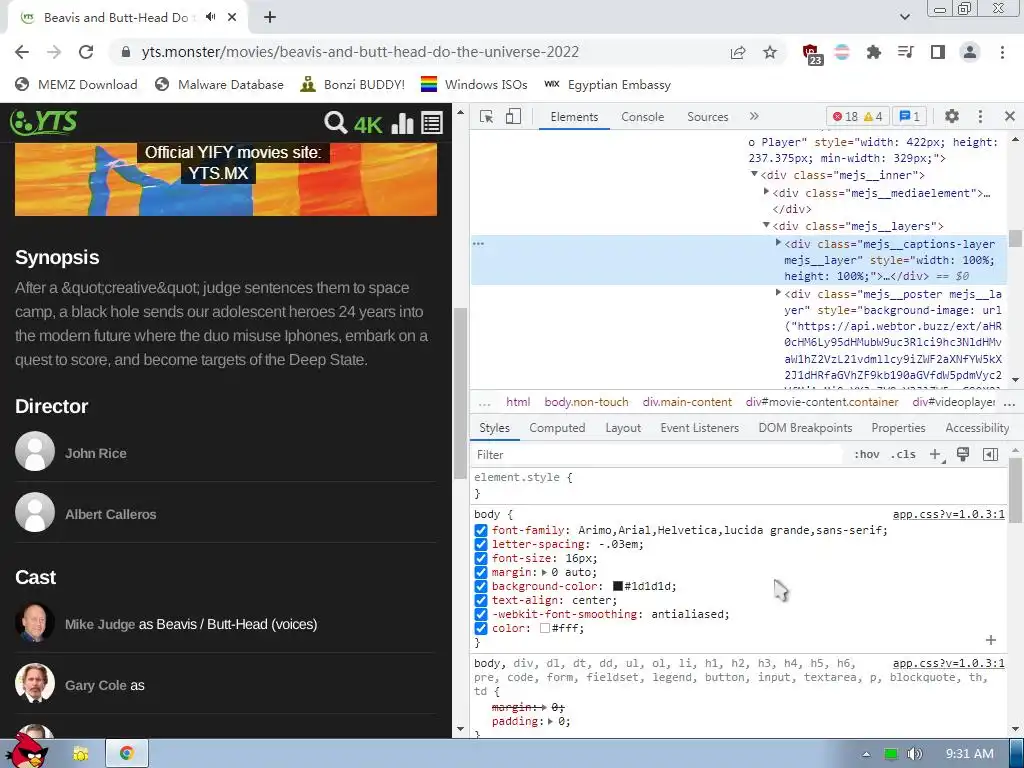Expand the padding shorthand triangle
1024x768 pixels.
tap(551, 721)
